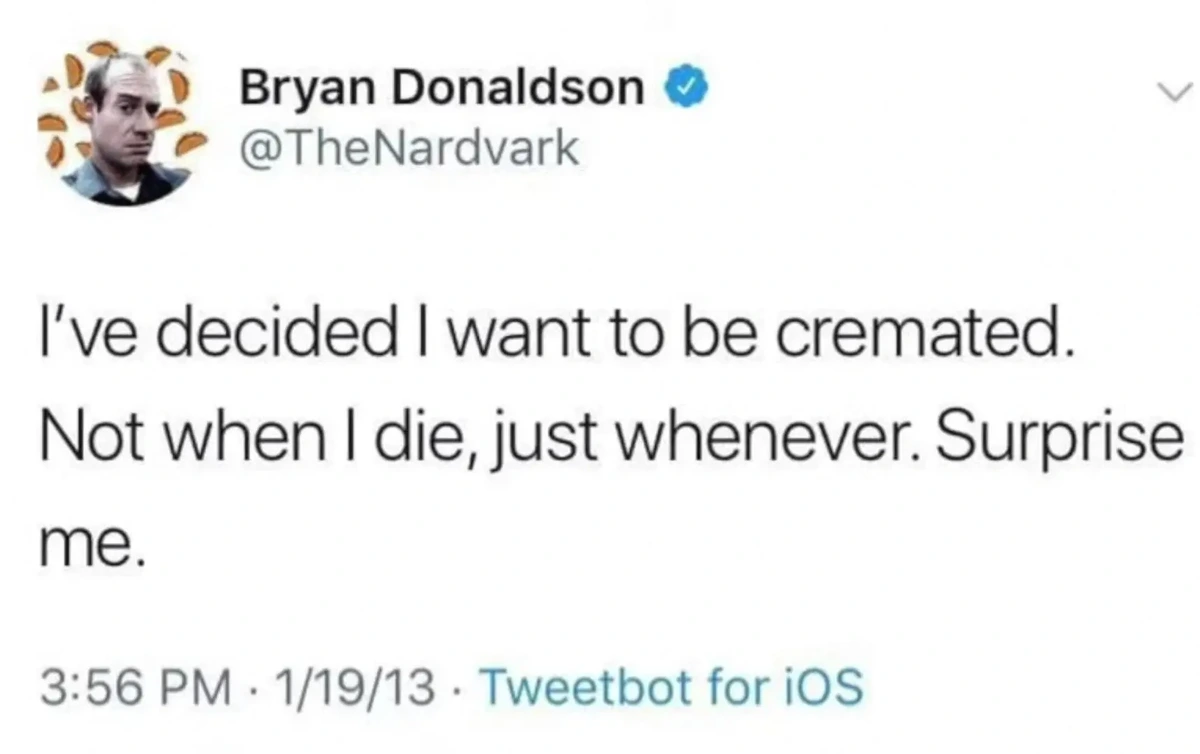The width and height of the screenshot is (1200, 754).
Task: Open the Bryan Donaldson display name
Action: point(440,89)
